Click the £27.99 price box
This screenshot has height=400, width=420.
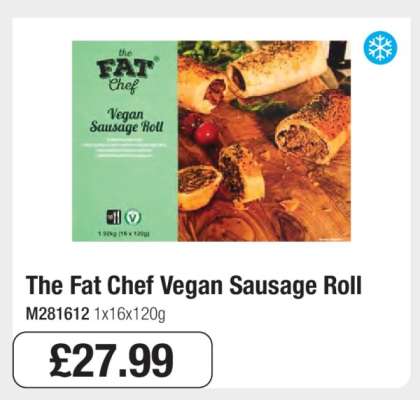tap(113, 360)
